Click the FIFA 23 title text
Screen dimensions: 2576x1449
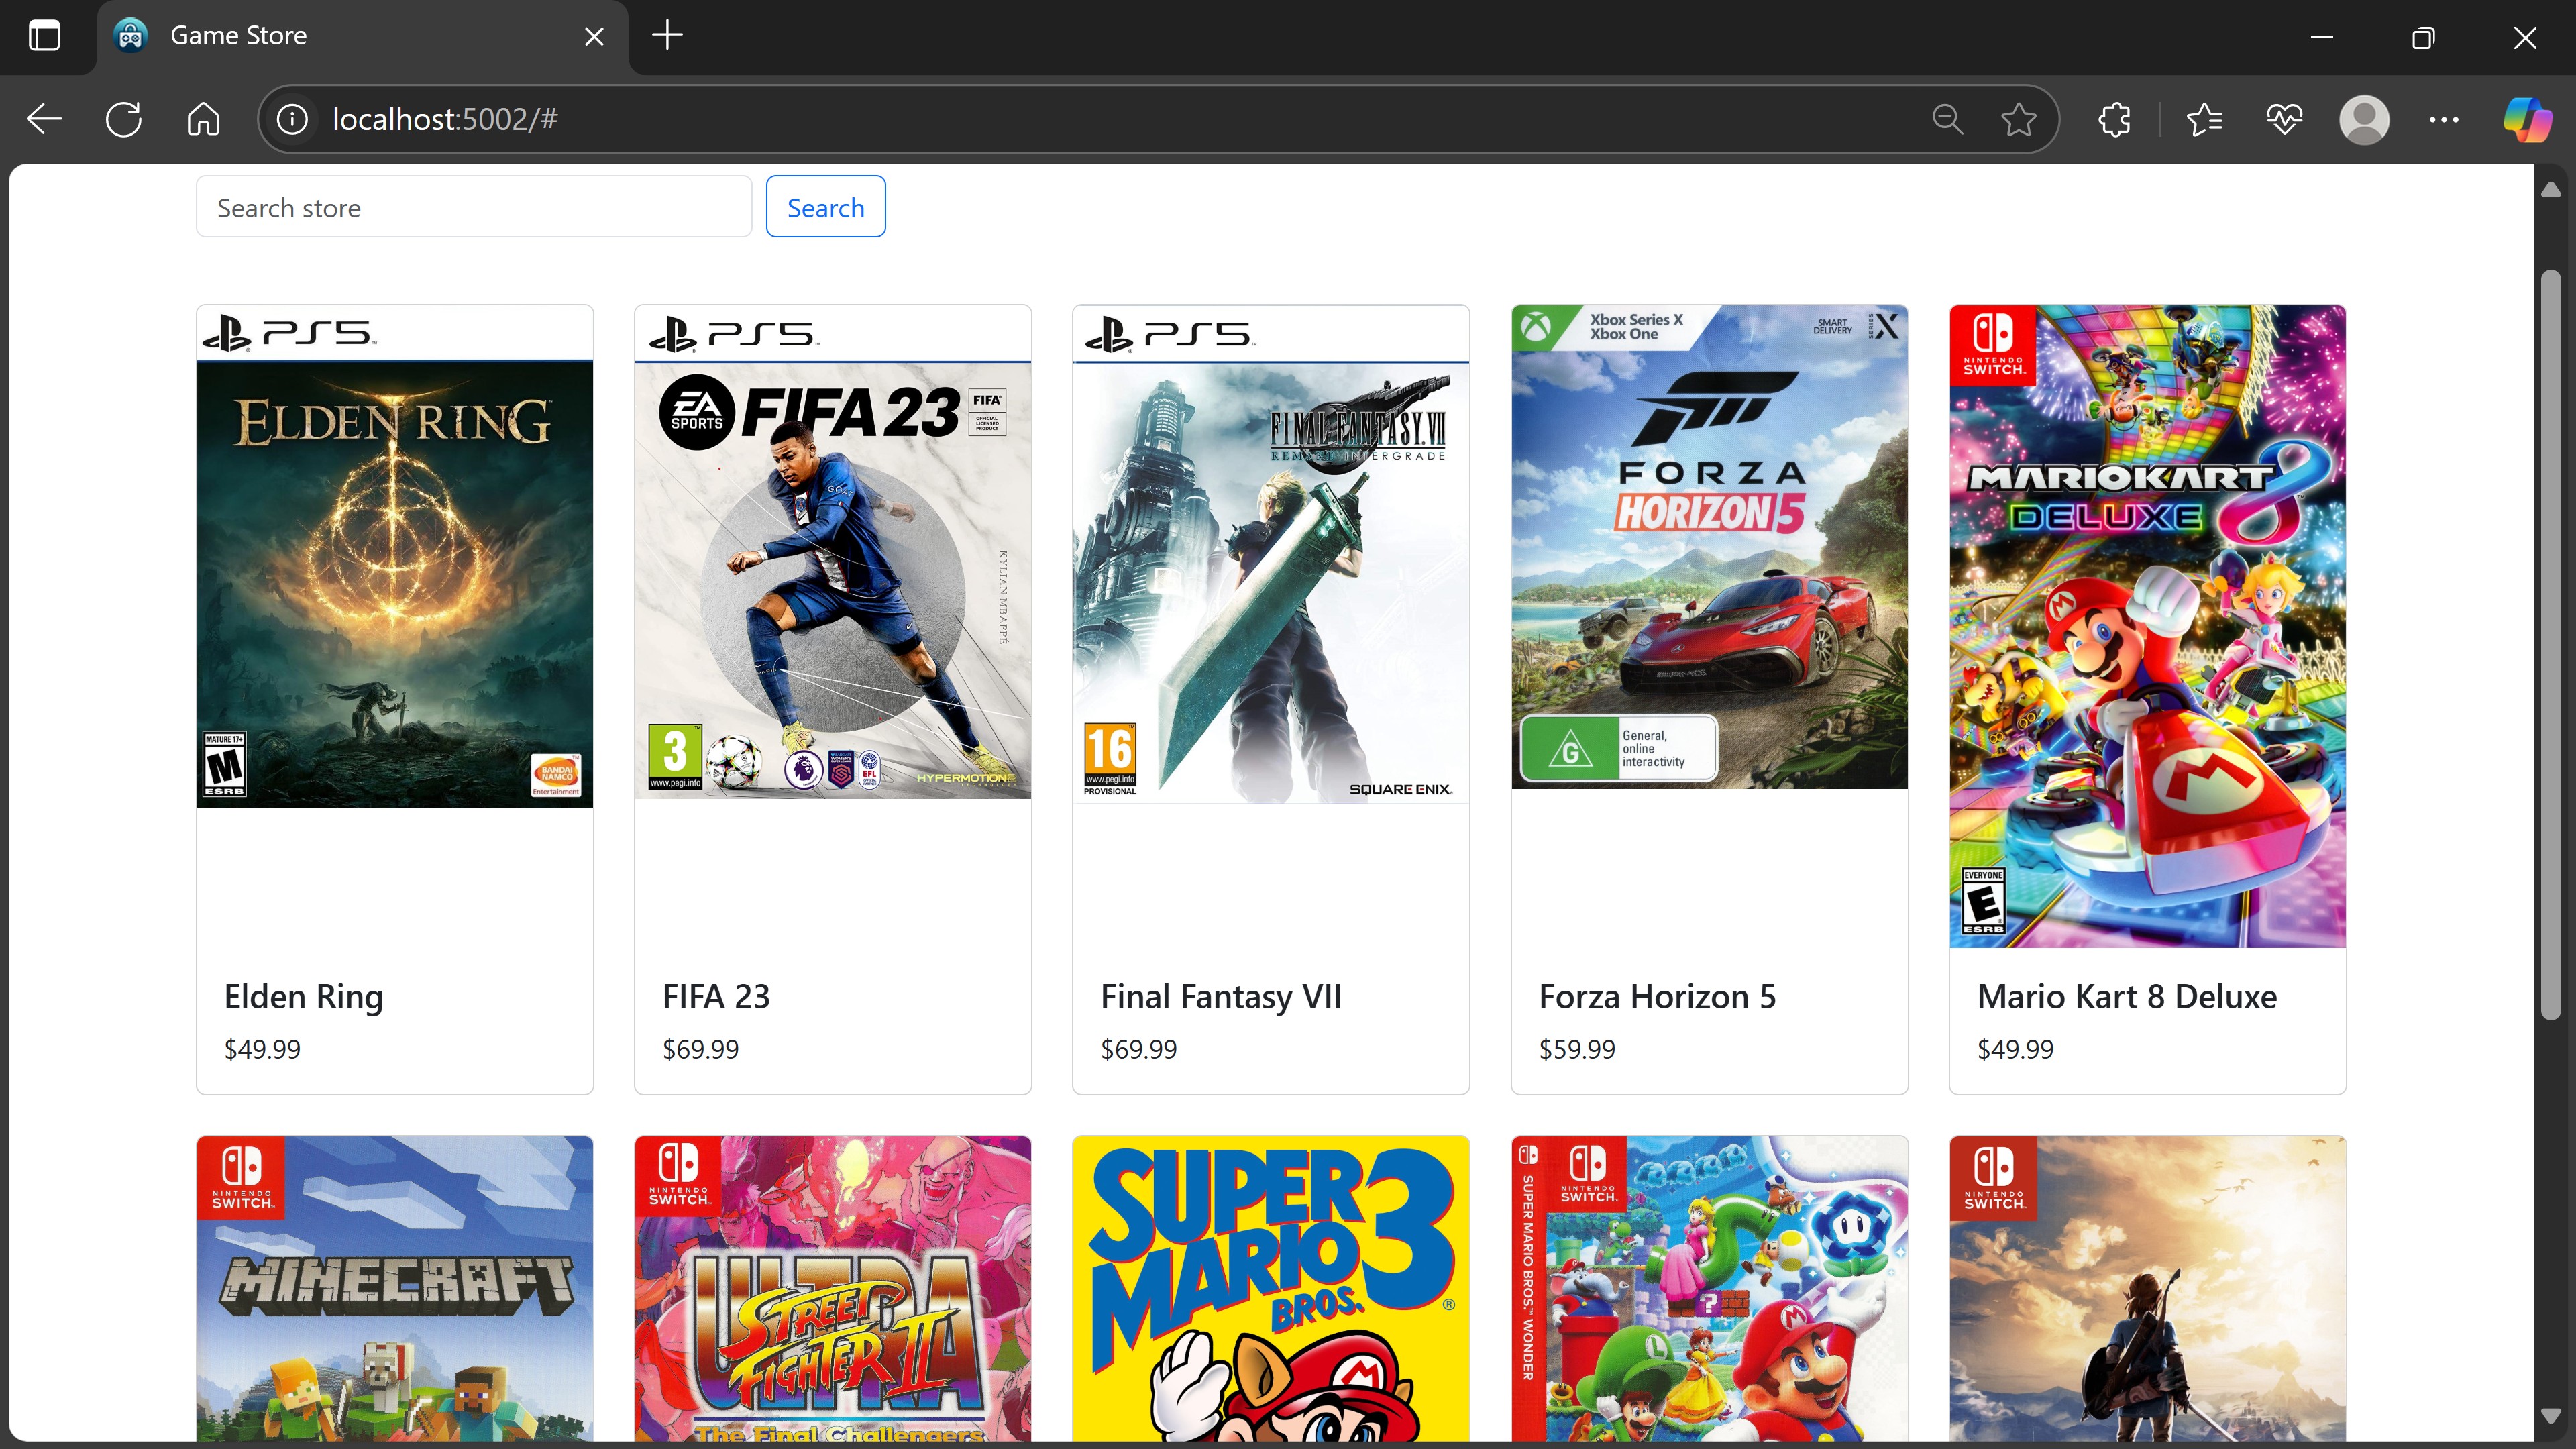716,997
